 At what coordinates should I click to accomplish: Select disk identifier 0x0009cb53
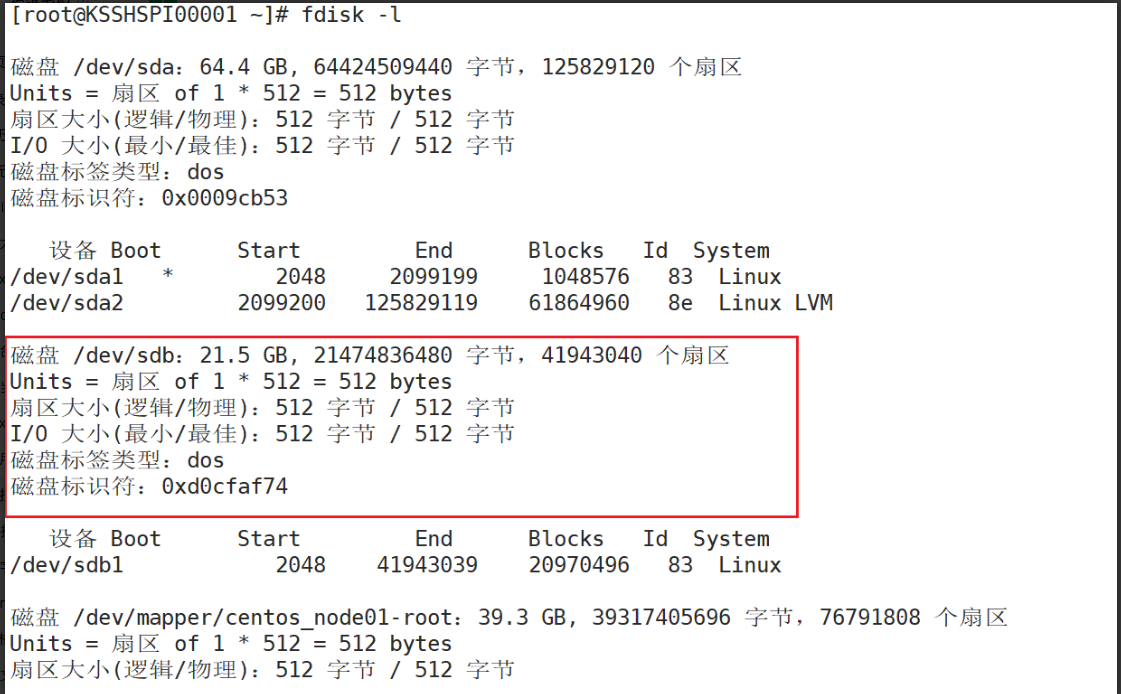coord(224,198)
